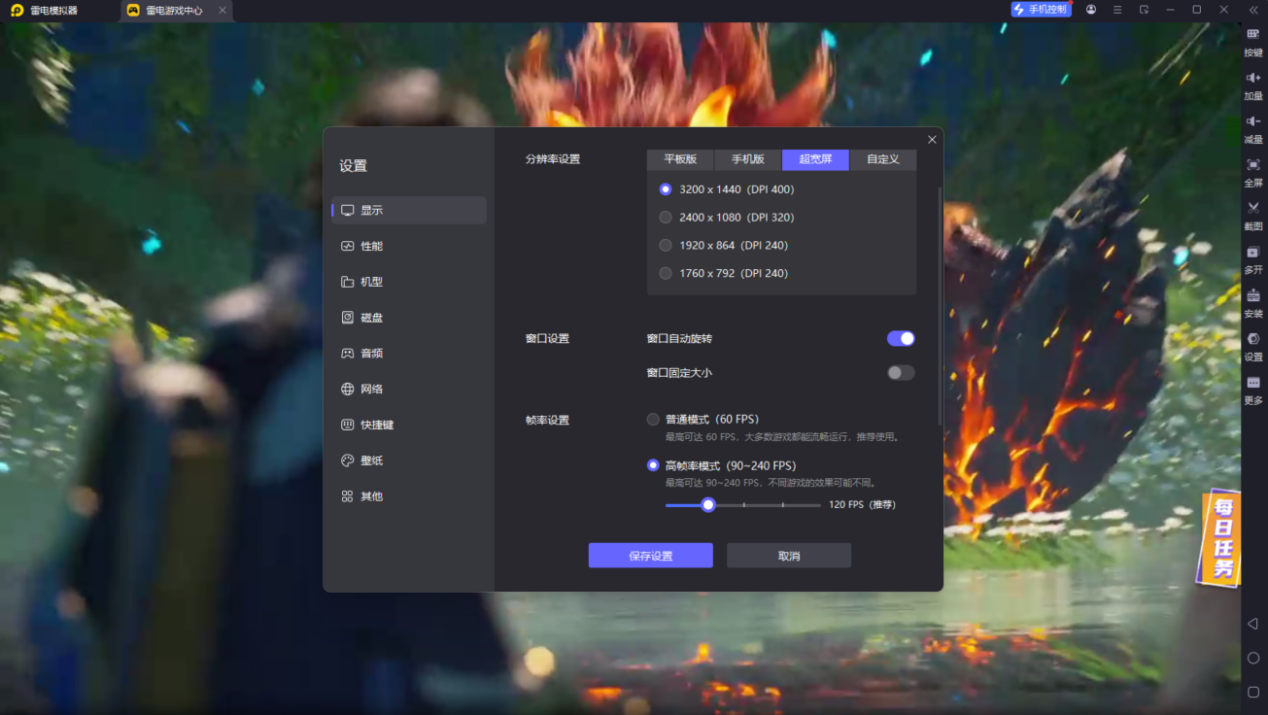Image resolution: width=1268 pixels, height=715 pixels.
Task: Switch to 手机版 resolution tab
Action: tap(748, 159)
